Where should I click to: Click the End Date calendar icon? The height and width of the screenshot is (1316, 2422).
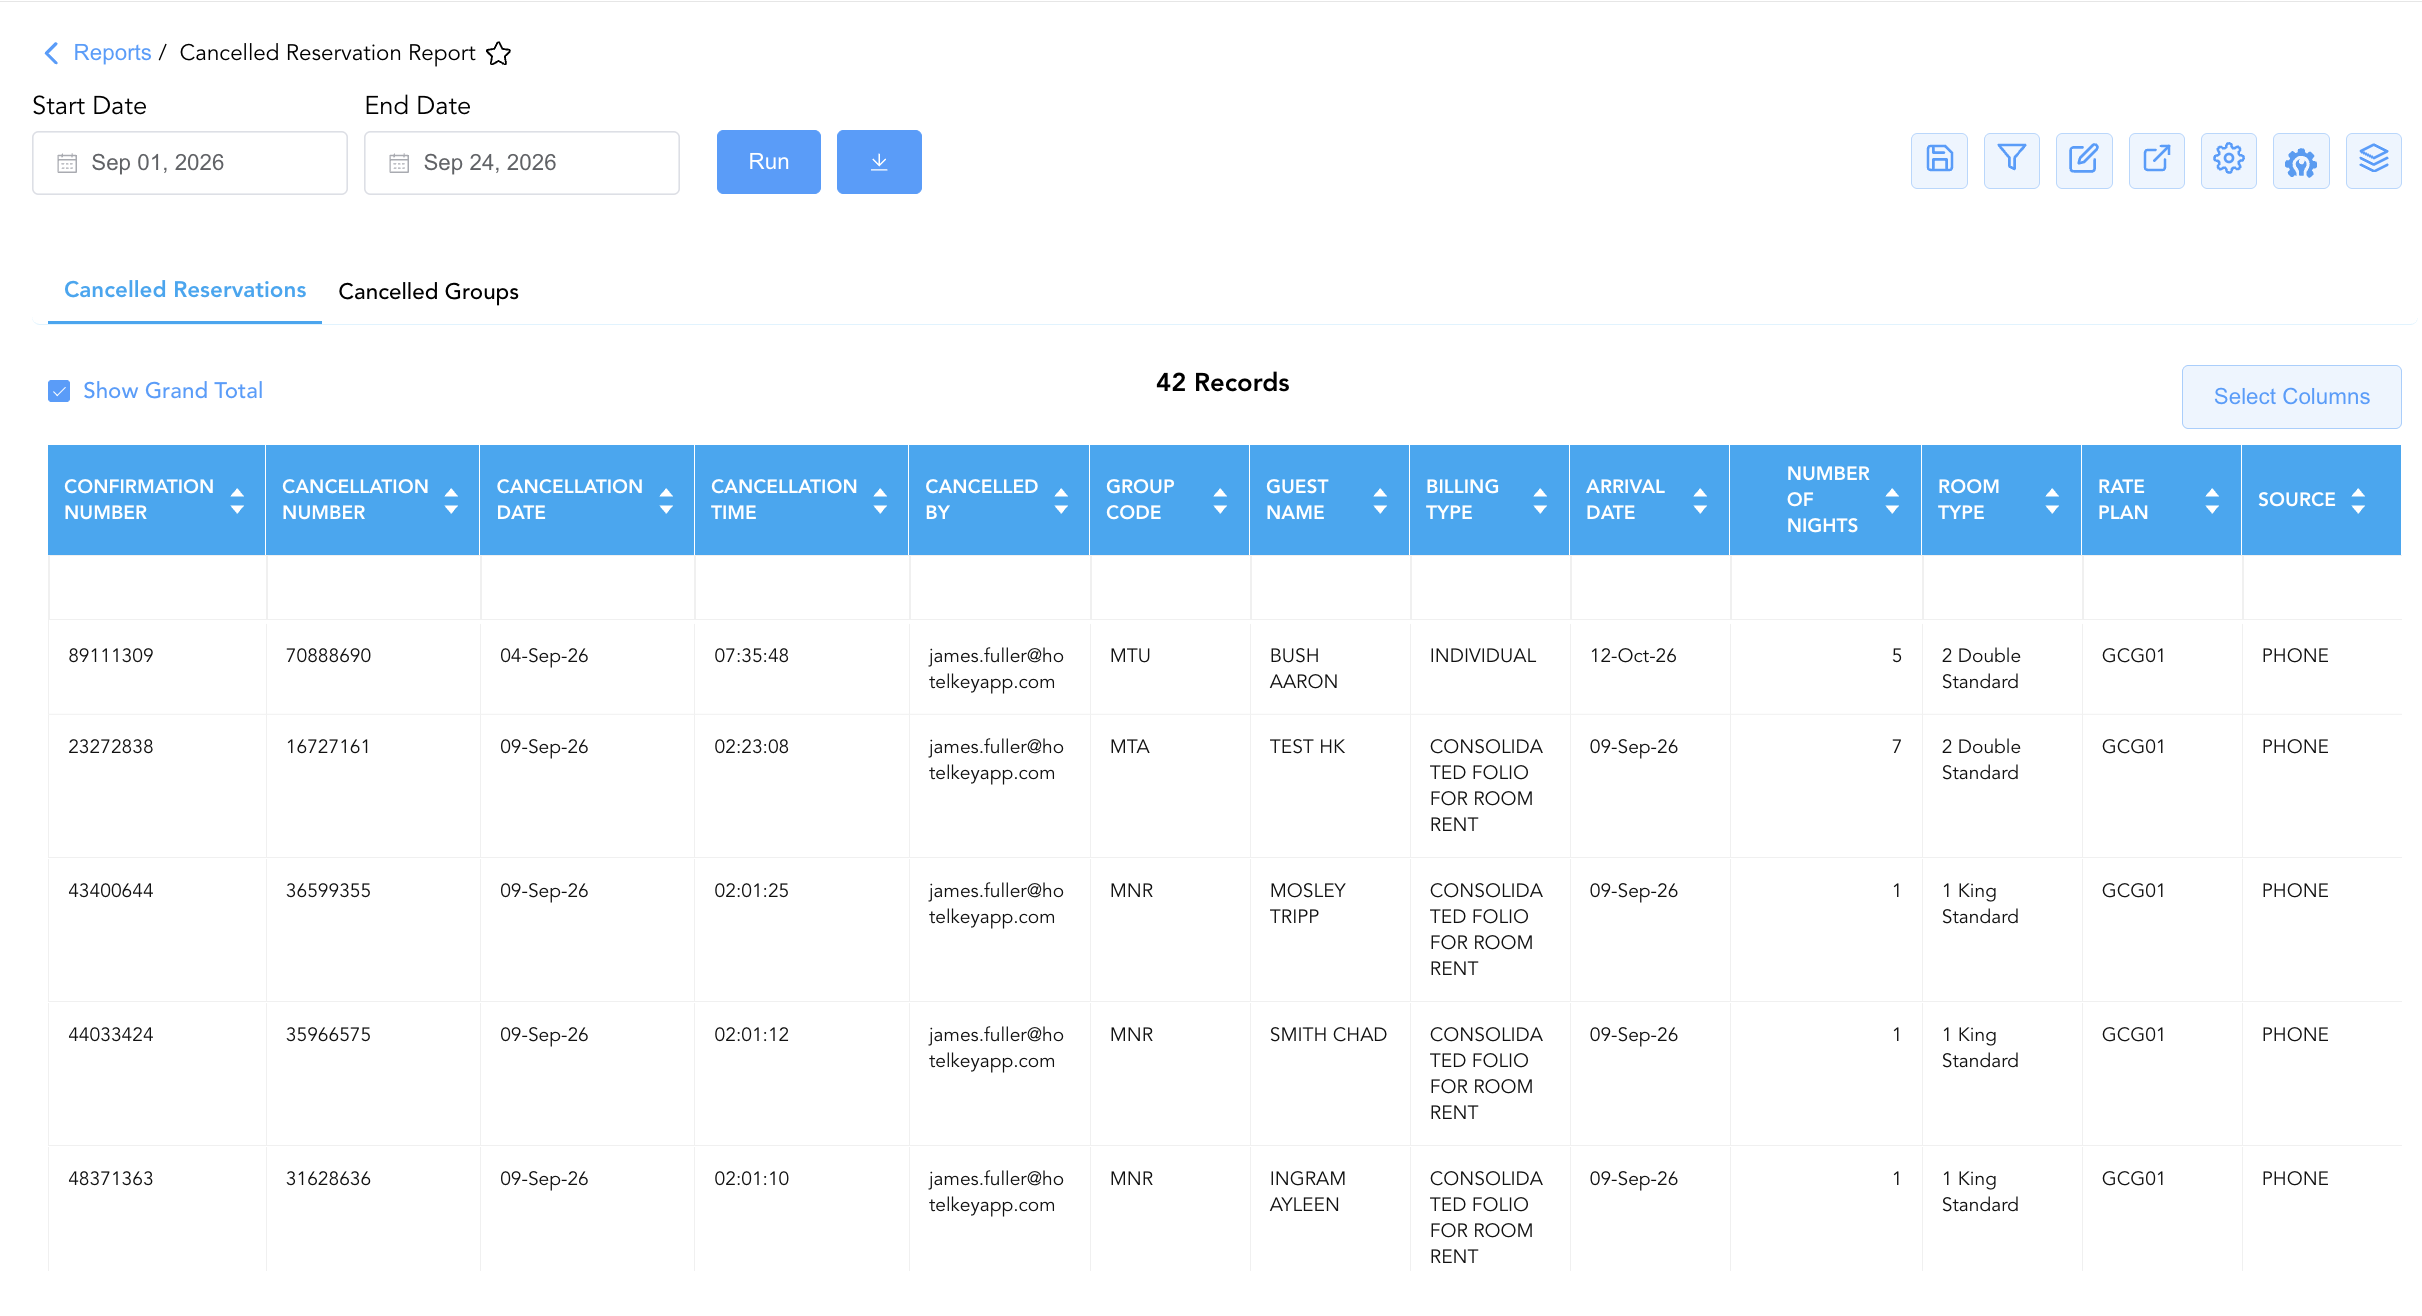[399, 163]
